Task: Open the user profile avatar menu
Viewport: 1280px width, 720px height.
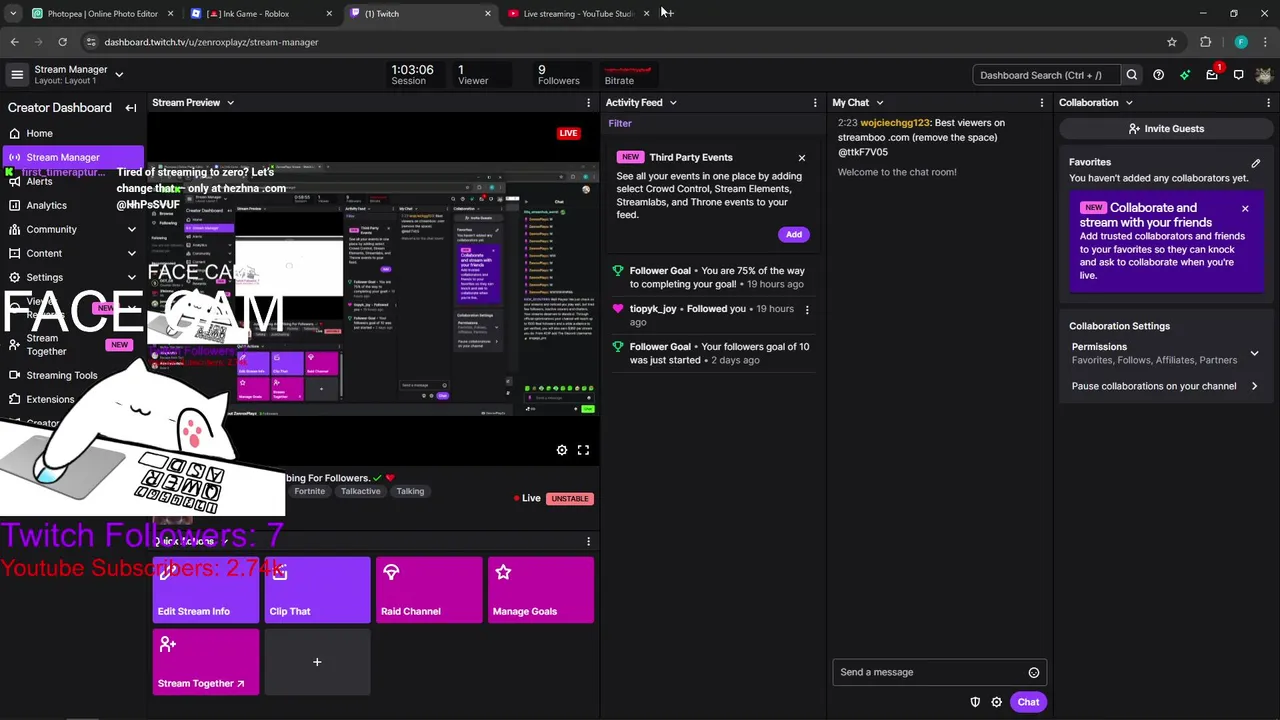Action: click(x=1264, y=75)
